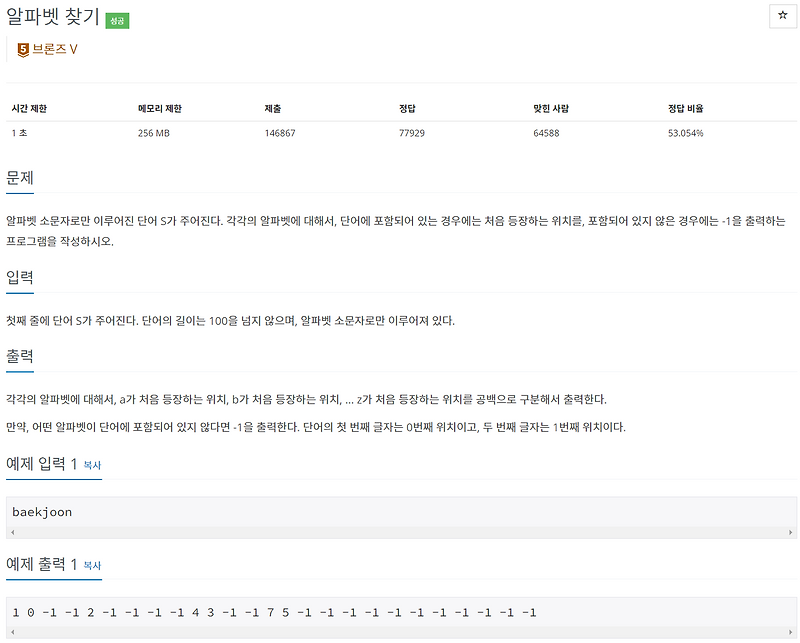This screenshot has height=643, width=800.
Task: Click the 입력 section heading
Action: pyautogui.click(x=20, y=278)
